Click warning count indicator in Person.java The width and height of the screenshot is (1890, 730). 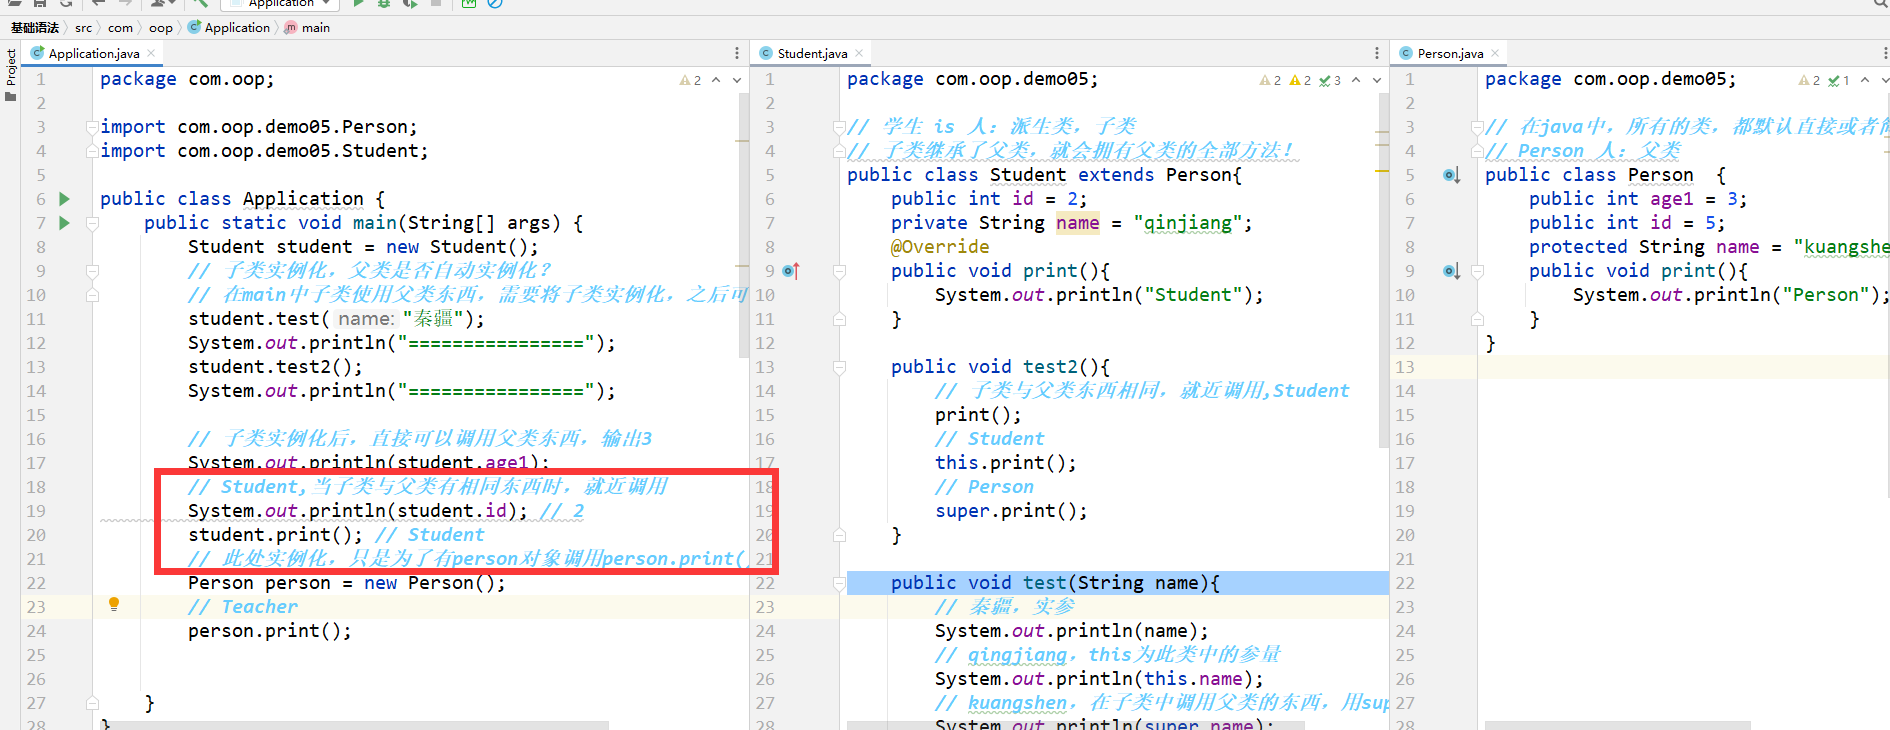[x=1809, y=80]
